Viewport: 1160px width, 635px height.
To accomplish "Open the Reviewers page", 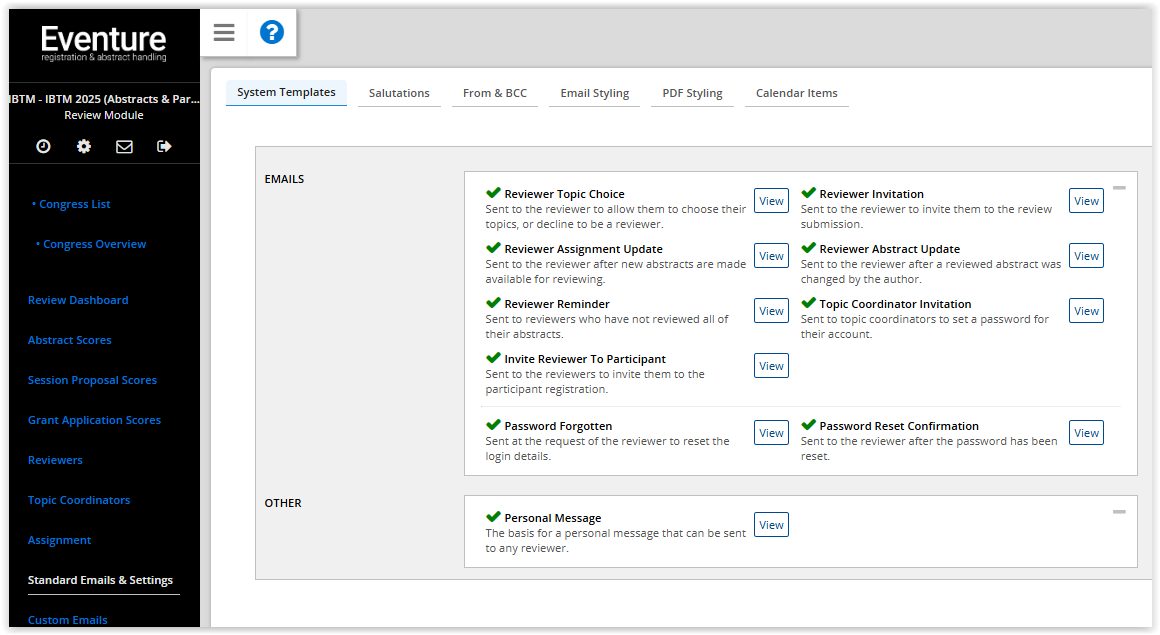I will tap(55, 460).
